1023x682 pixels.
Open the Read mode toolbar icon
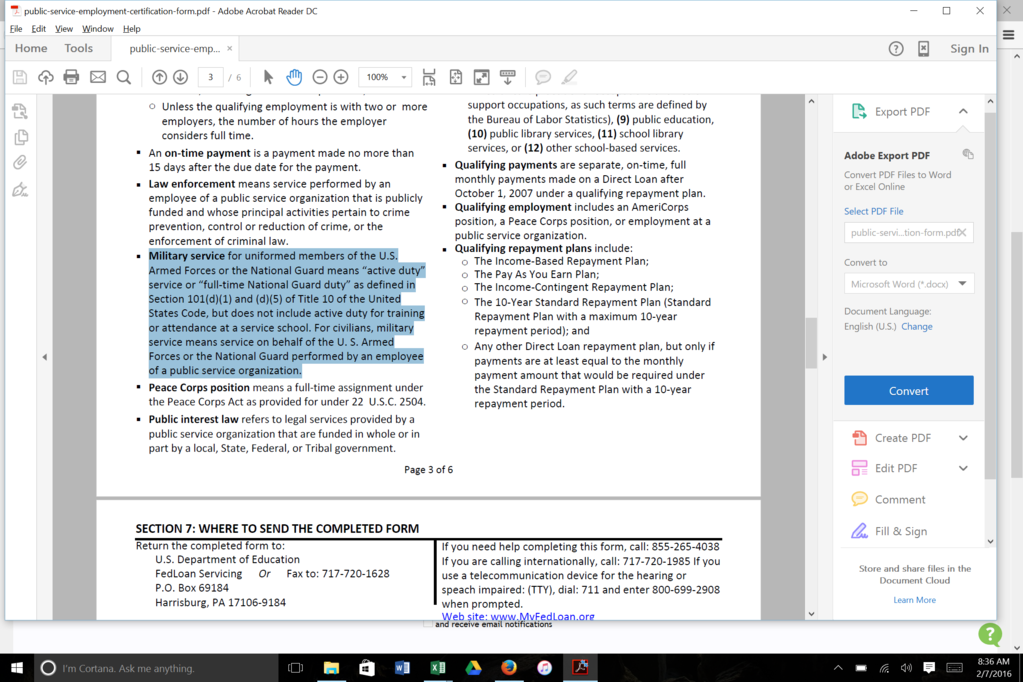tap(508, 77)
